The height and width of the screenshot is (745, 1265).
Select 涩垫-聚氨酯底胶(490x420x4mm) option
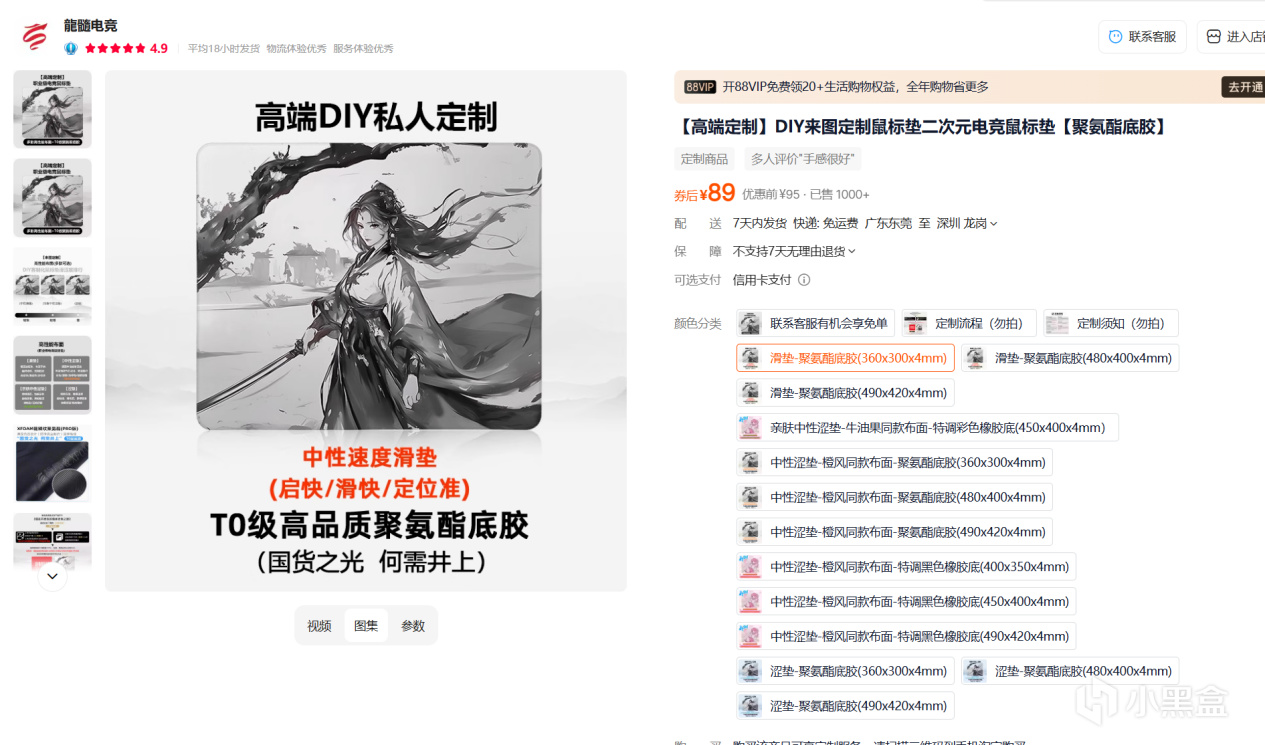tap(845, 705)
